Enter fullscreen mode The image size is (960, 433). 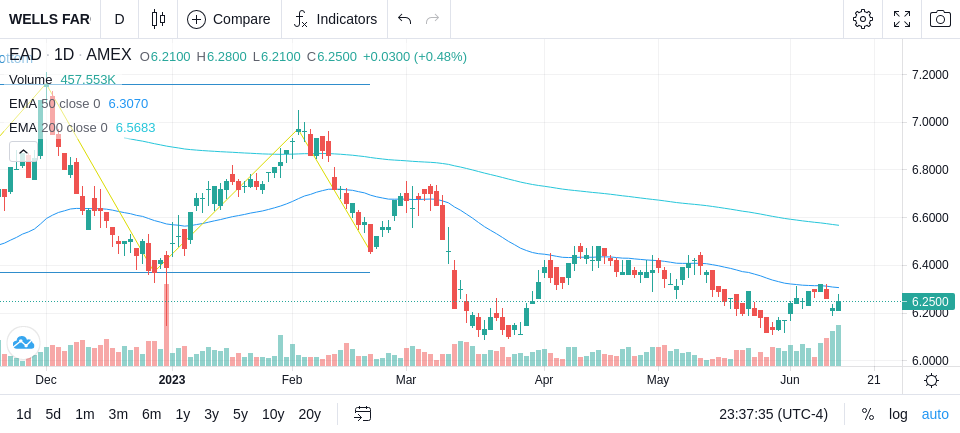tap(902, 19)
